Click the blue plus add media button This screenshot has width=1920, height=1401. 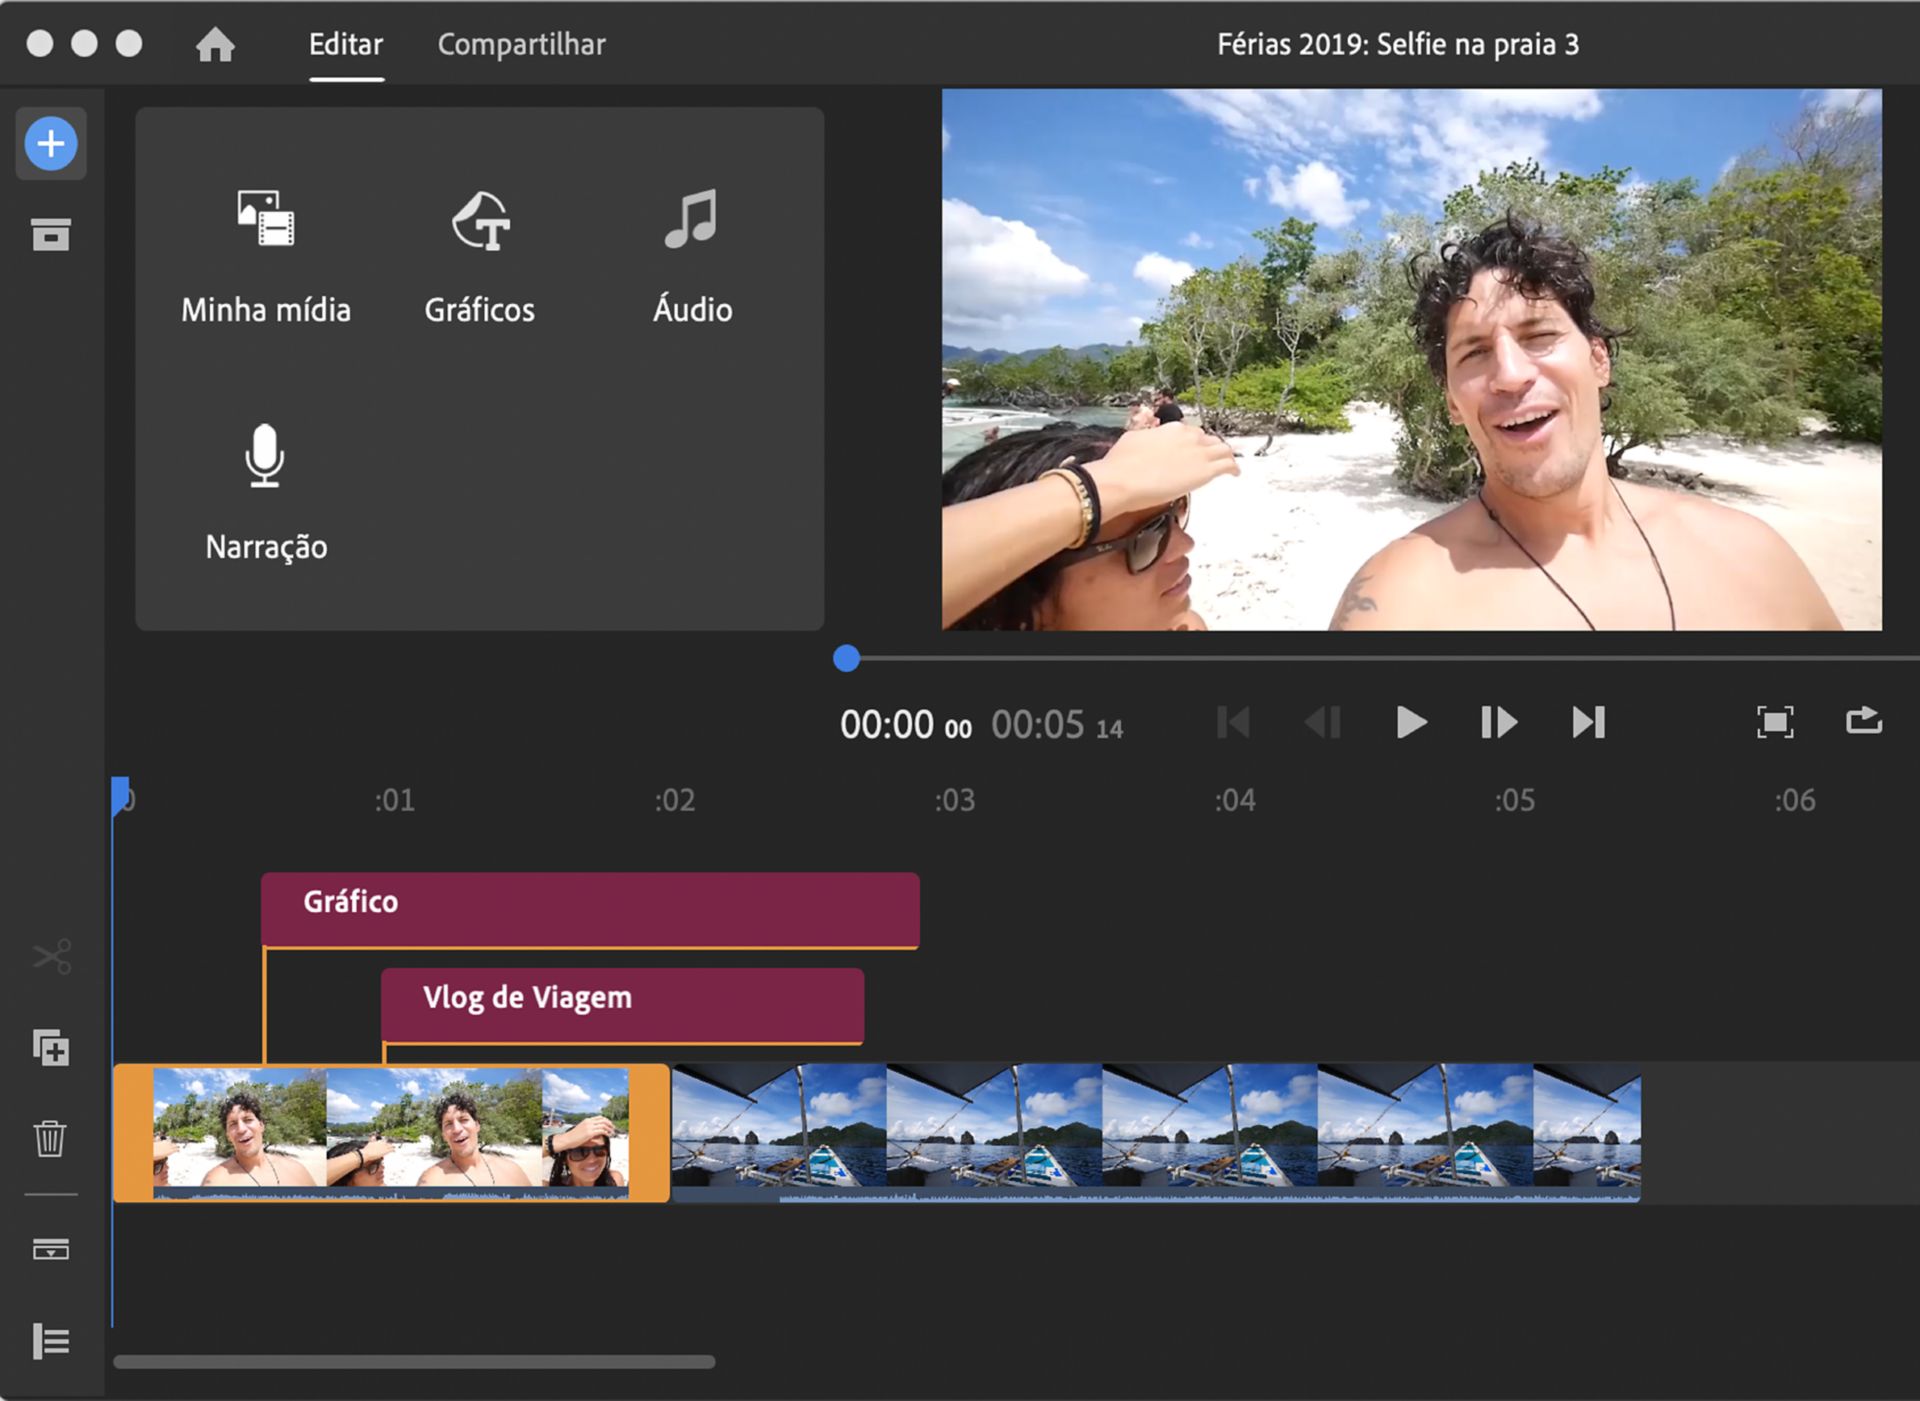pyautogui.click(x=51, y=144)
